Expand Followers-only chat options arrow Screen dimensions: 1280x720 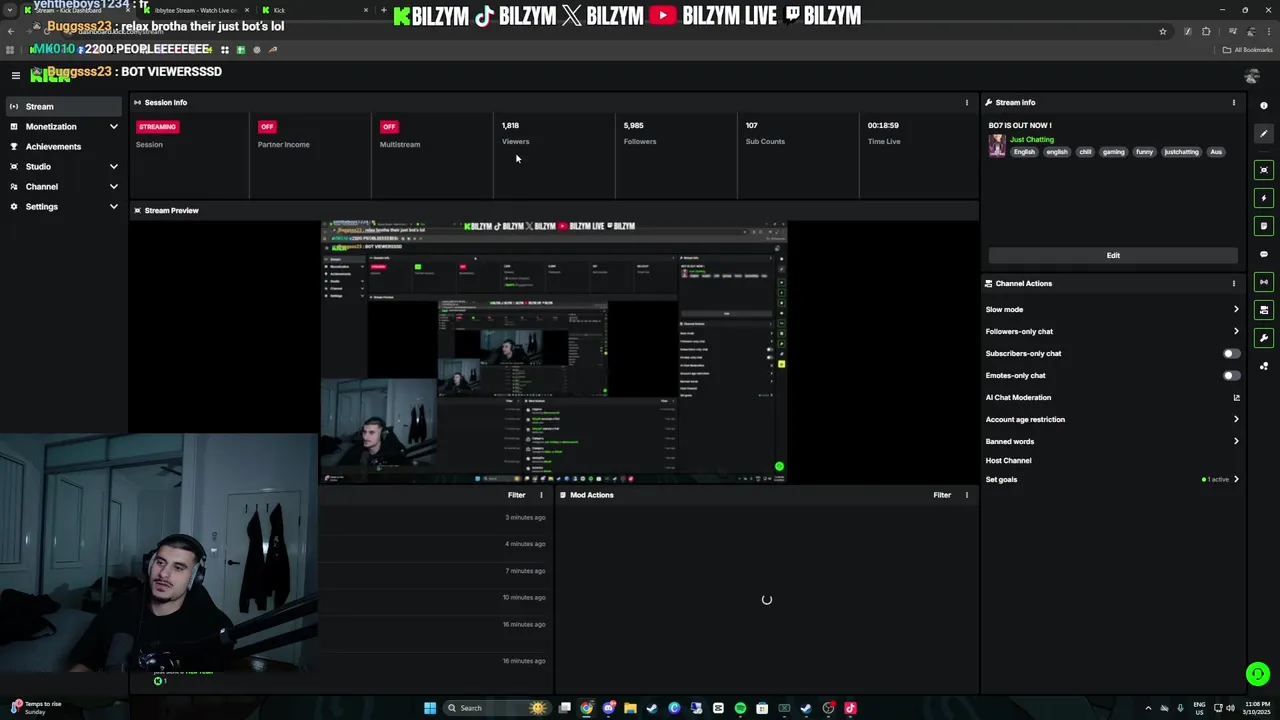[1236, 331]
